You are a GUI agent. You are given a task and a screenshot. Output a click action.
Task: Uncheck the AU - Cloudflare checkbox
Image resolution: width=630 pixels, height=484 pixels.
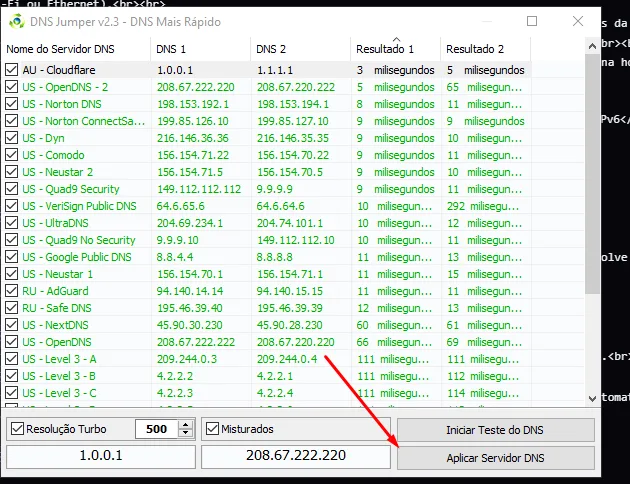coord(11,70)
